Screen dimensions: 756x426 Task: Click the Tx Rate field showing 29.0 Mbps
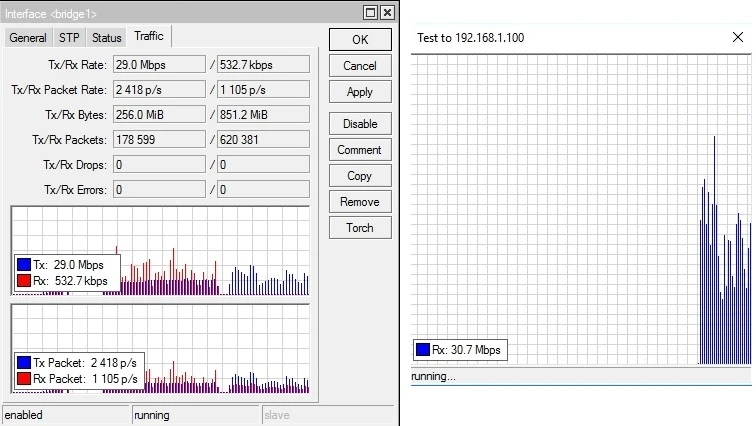point(158,65)
